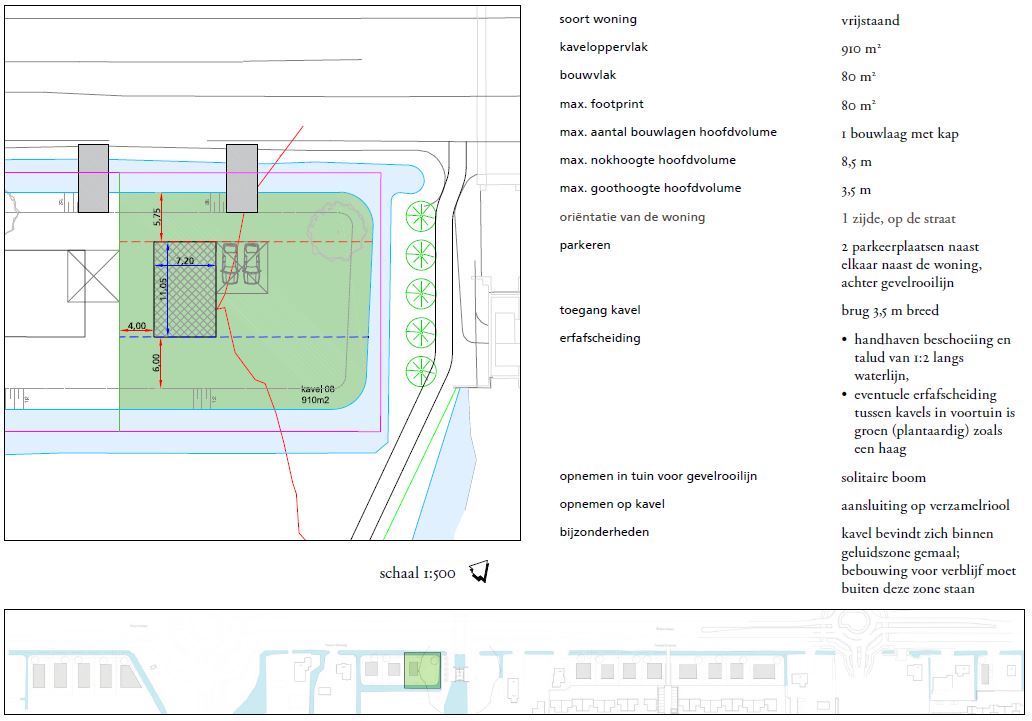Image resolution: width=1032 pixels, height=721 pixels.
Task: Click the solitary tree outline in the garden
Action: [333, 224]
